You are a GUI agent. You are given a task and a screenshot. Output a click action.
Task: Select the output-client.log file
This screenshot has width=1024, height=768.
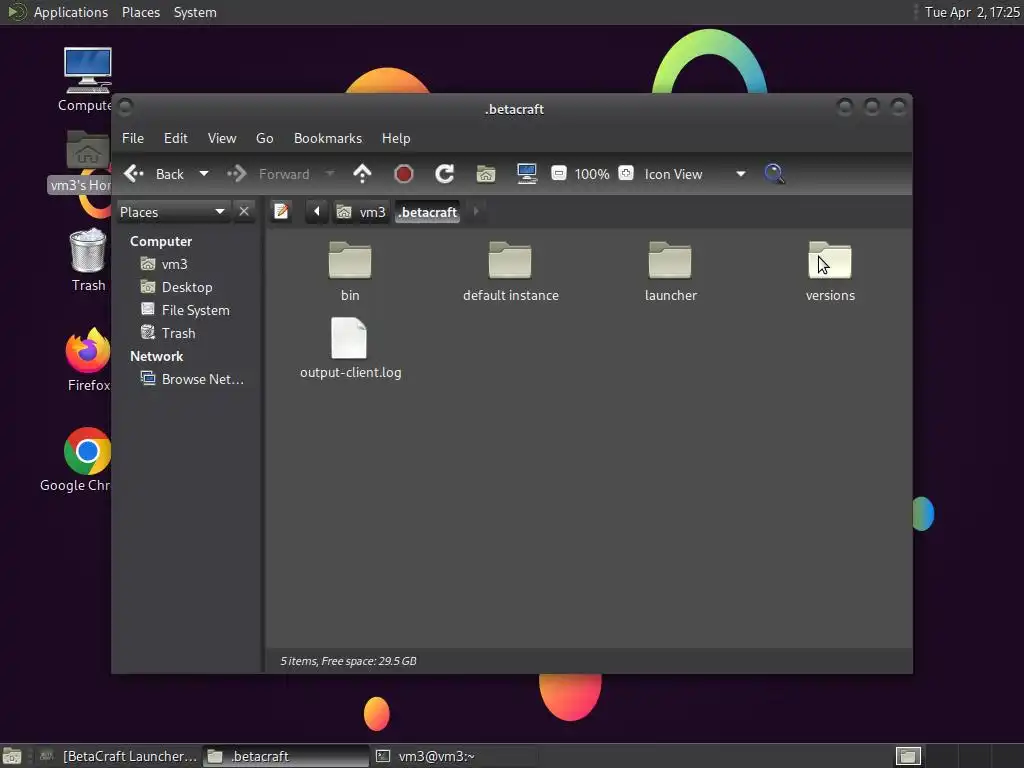[350, 348]
